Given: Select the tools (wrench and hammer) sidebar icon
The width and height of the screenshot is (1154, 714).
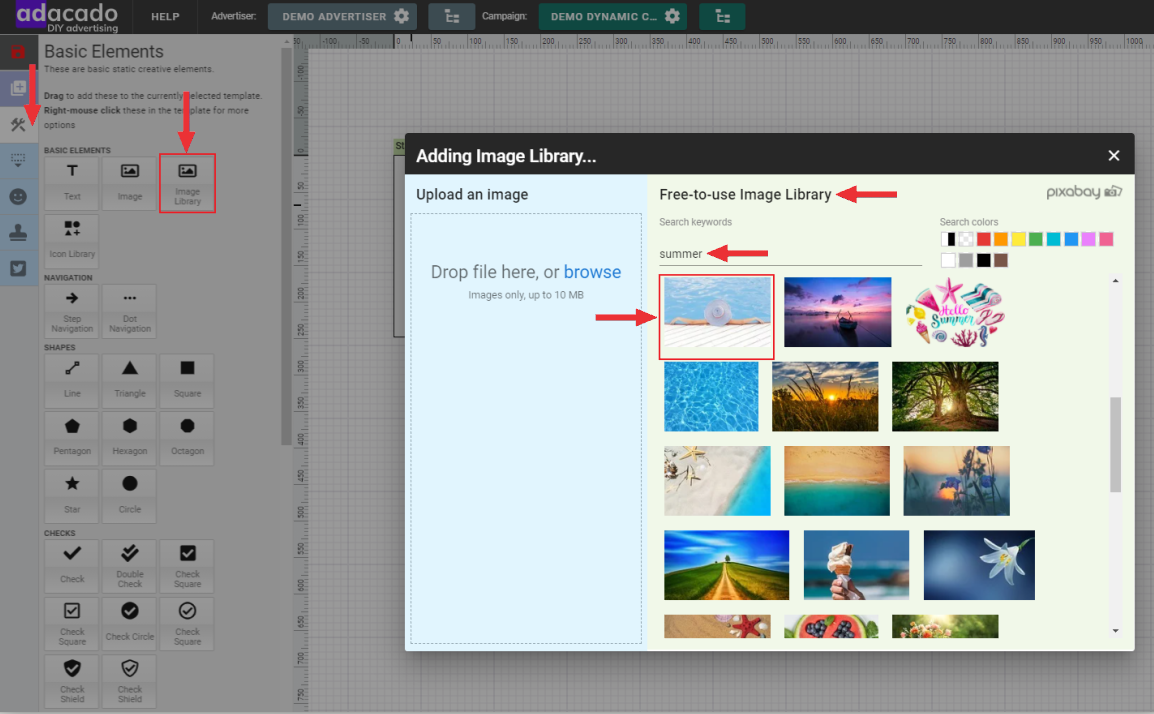Looking at the screenshot, I should (18, 124).
